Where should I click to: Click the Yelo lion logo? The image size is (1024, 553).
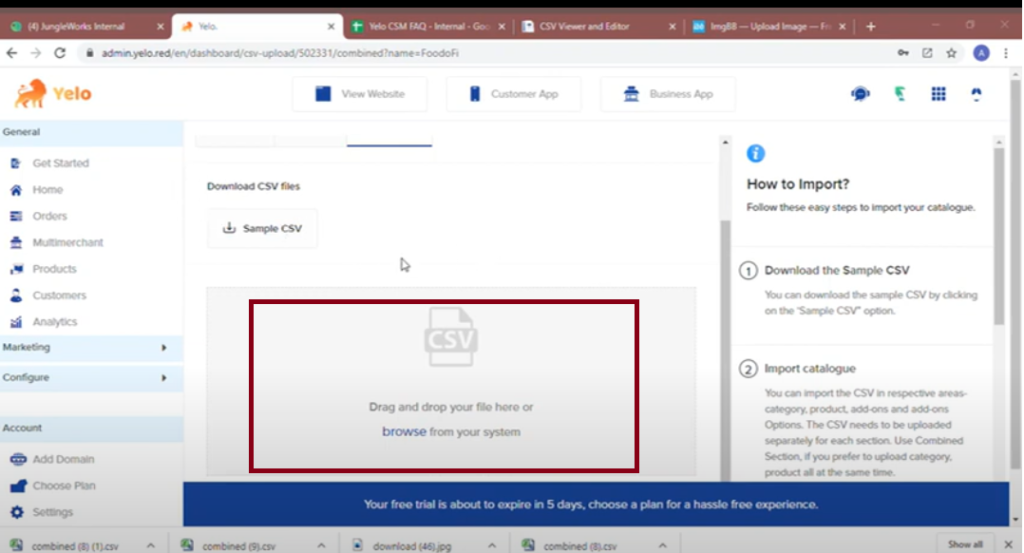(31, 93)
